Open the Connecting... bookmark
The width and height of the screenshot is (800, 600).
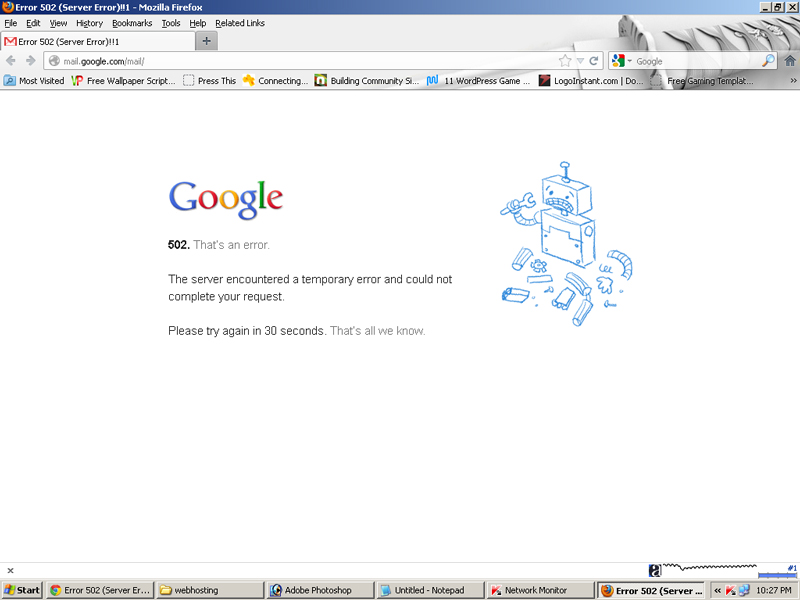[x=276, y=81]
